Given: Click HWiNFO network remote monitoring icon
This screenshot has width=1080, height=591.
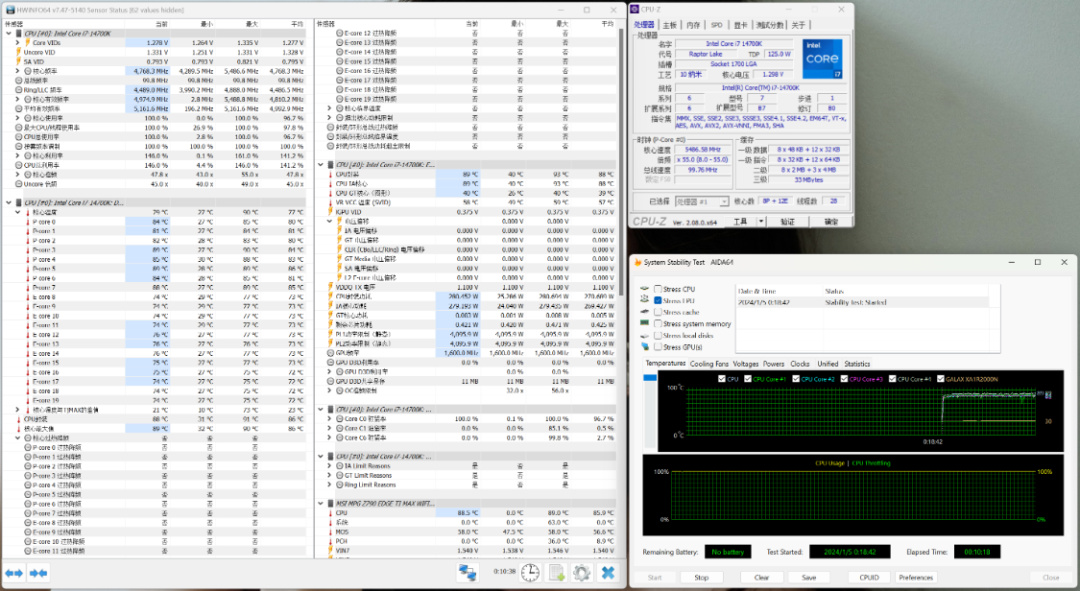Looking at the screenshot, I should [467, 572].
